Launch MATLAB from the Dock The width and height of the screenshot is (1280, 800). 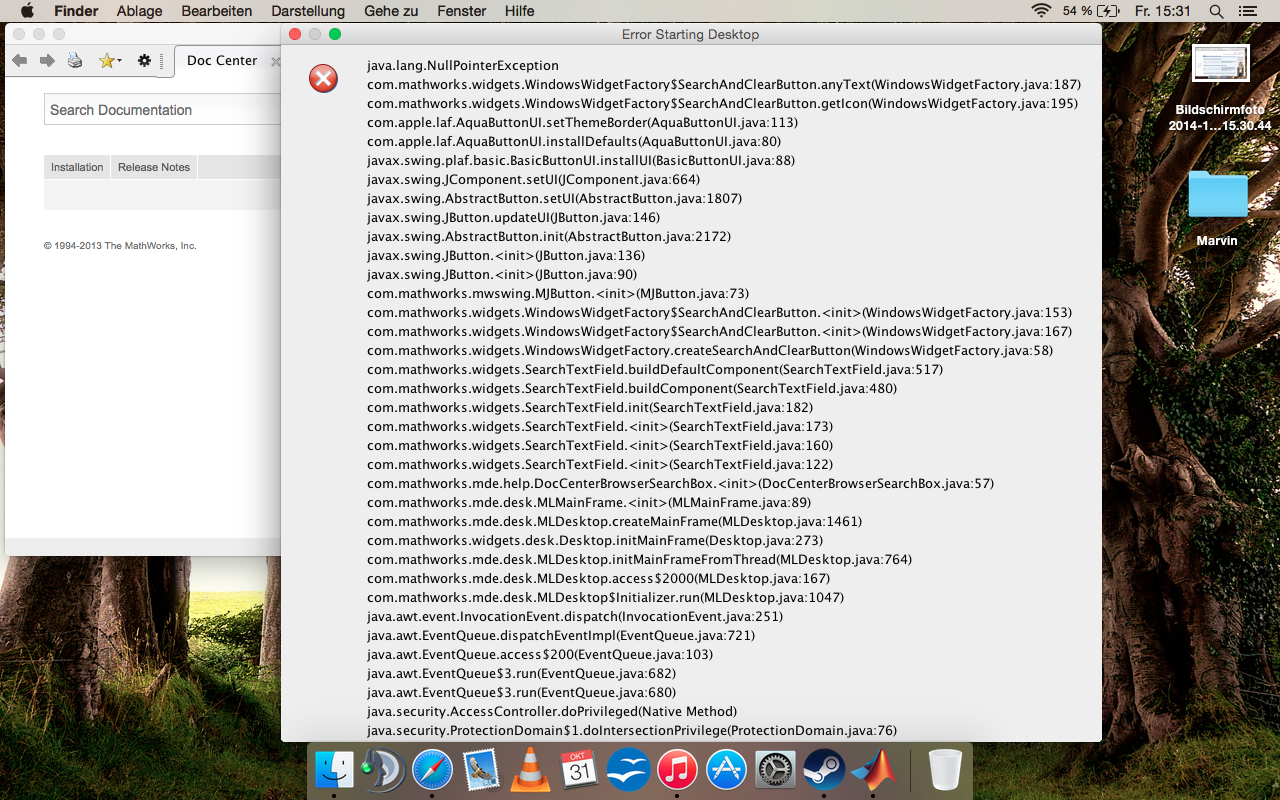tap(873, 770)
